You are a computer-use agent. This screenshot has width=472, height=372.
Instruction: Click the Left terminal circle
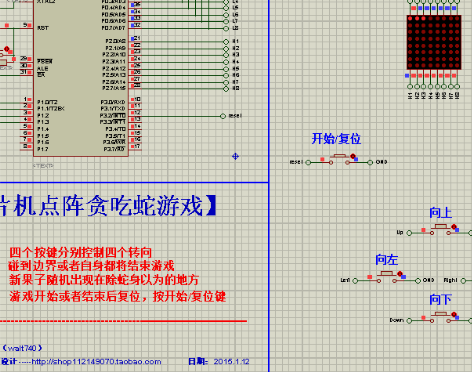point(355,281)
